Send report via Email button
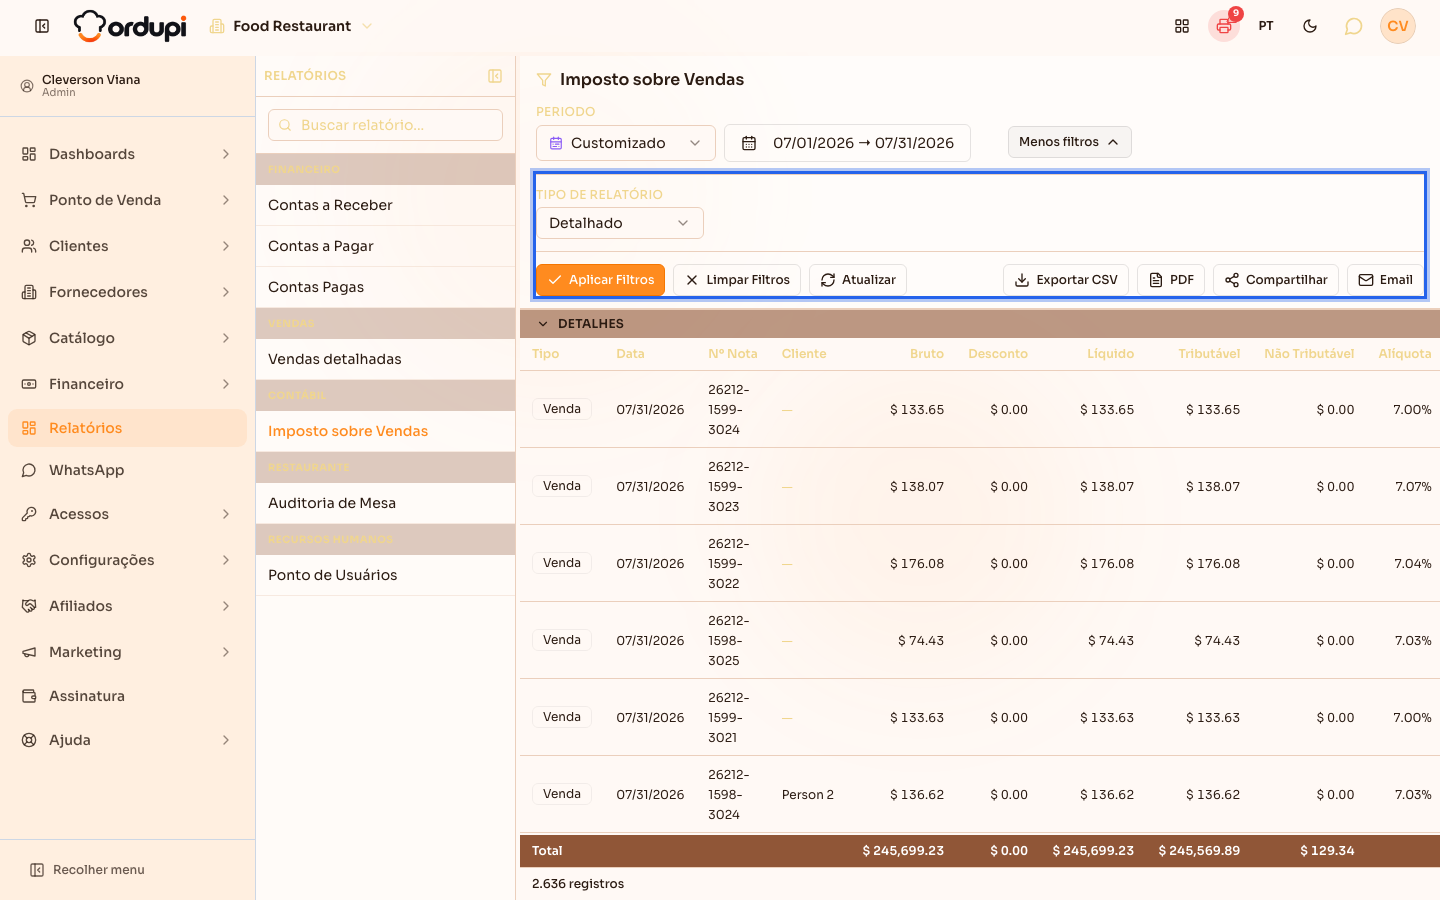This screenshot has height=900, width=1440. (x=1385, y=280)
